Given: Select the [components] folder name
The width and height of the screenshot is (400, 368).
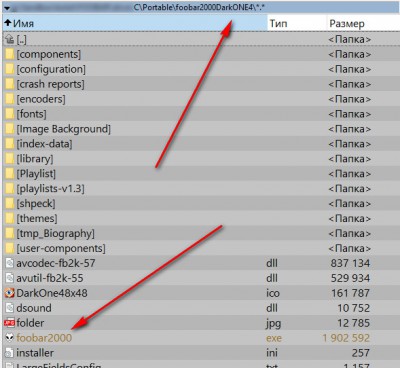Looking at the screenshot, I should click(x=49, y=54).
